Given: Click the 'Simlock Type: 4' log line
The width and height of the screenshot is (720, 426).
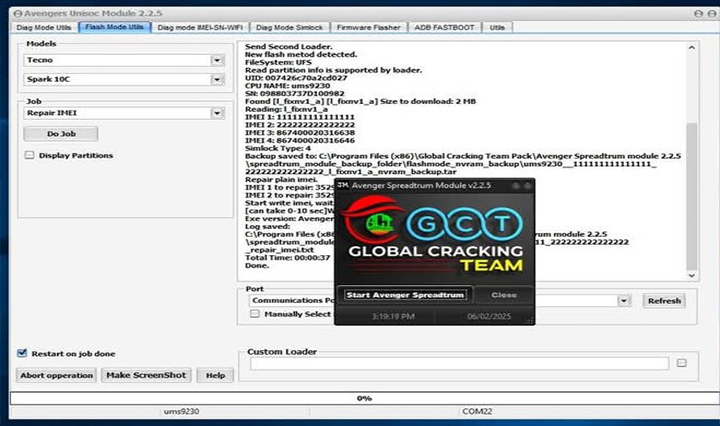Looking at the screenshot, I should pos(278,148).
